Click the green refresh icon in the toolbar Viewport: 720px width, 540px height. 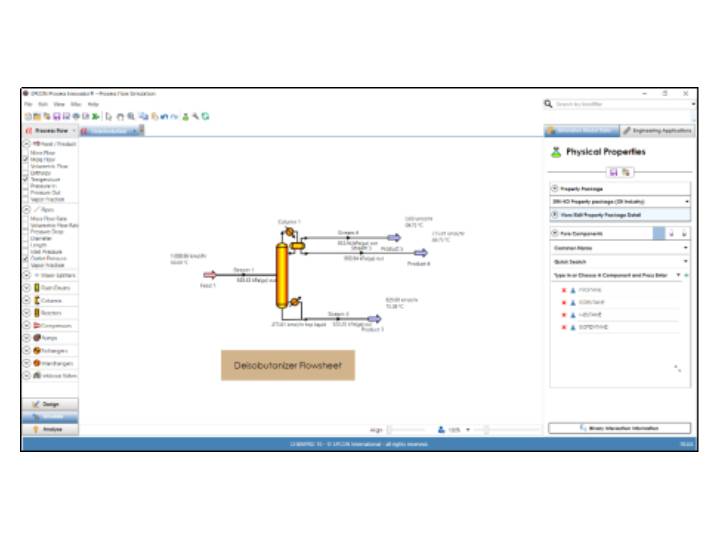point(205,117)
